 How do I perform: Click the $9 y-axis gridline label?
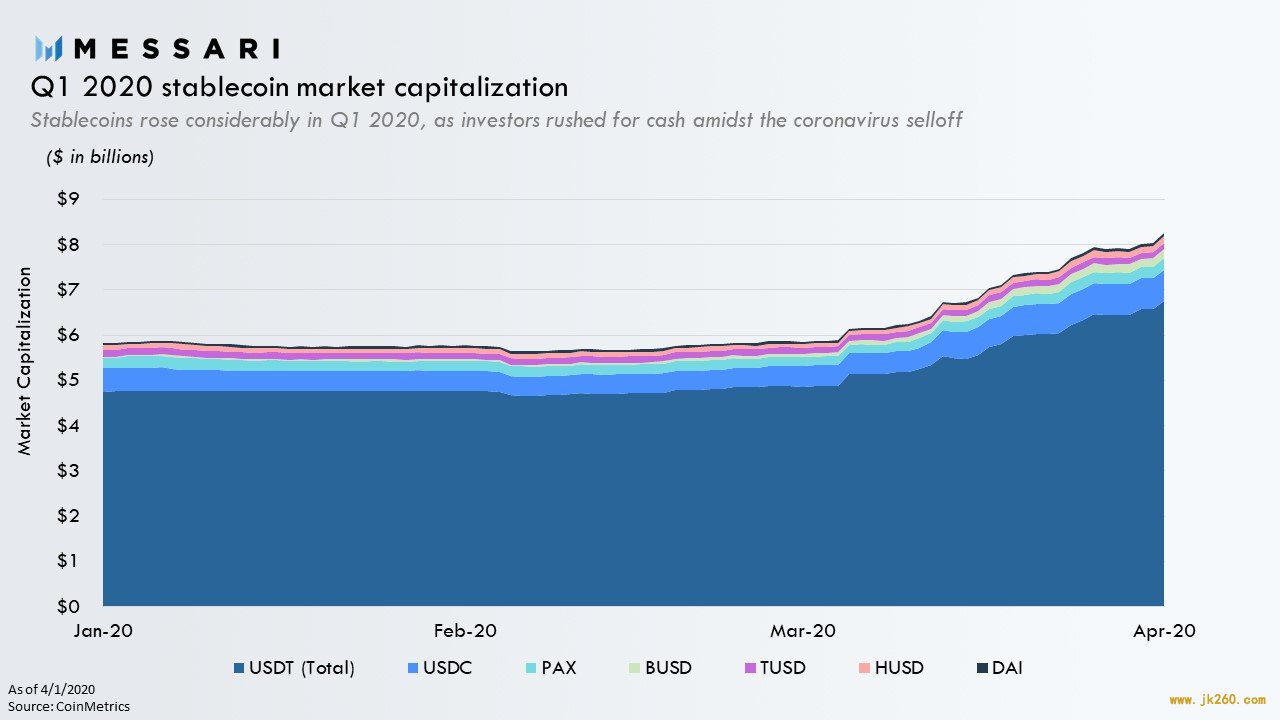tap(68, 199)
